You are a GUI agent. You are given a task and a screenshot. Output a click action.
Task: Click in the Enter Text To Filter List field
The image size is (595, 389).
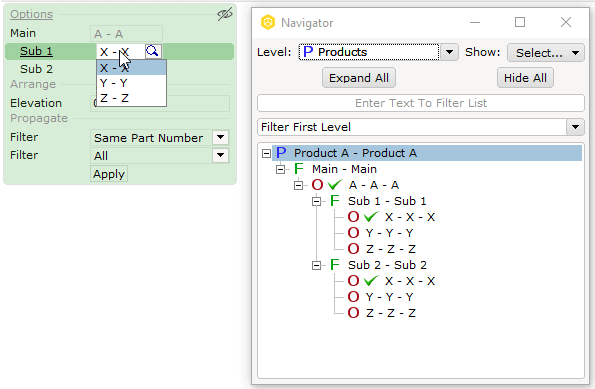pyautogui.click(x=420, y=103)
